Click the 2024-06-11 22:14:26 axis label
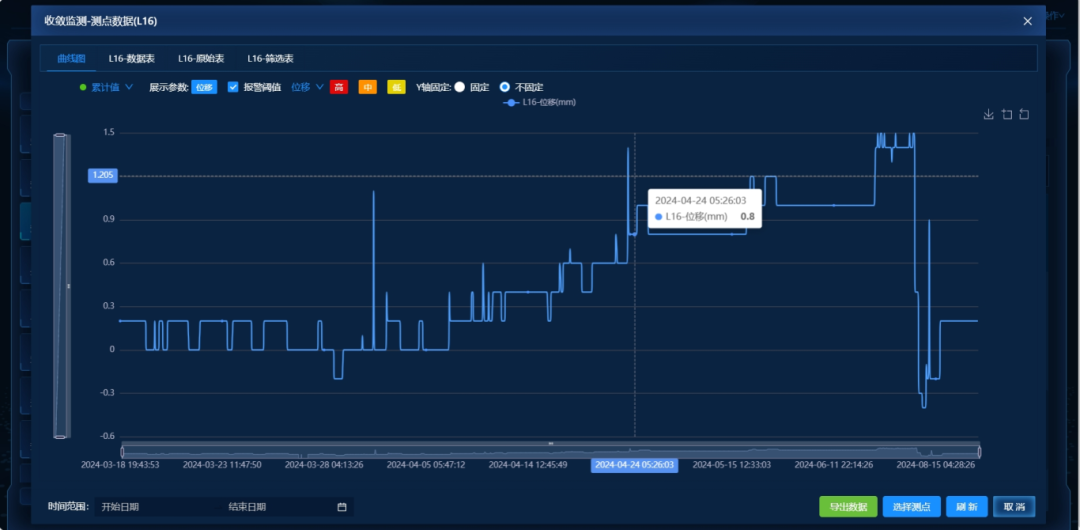The height and width of the screenshot is (530, 1080). coord(833,465)
